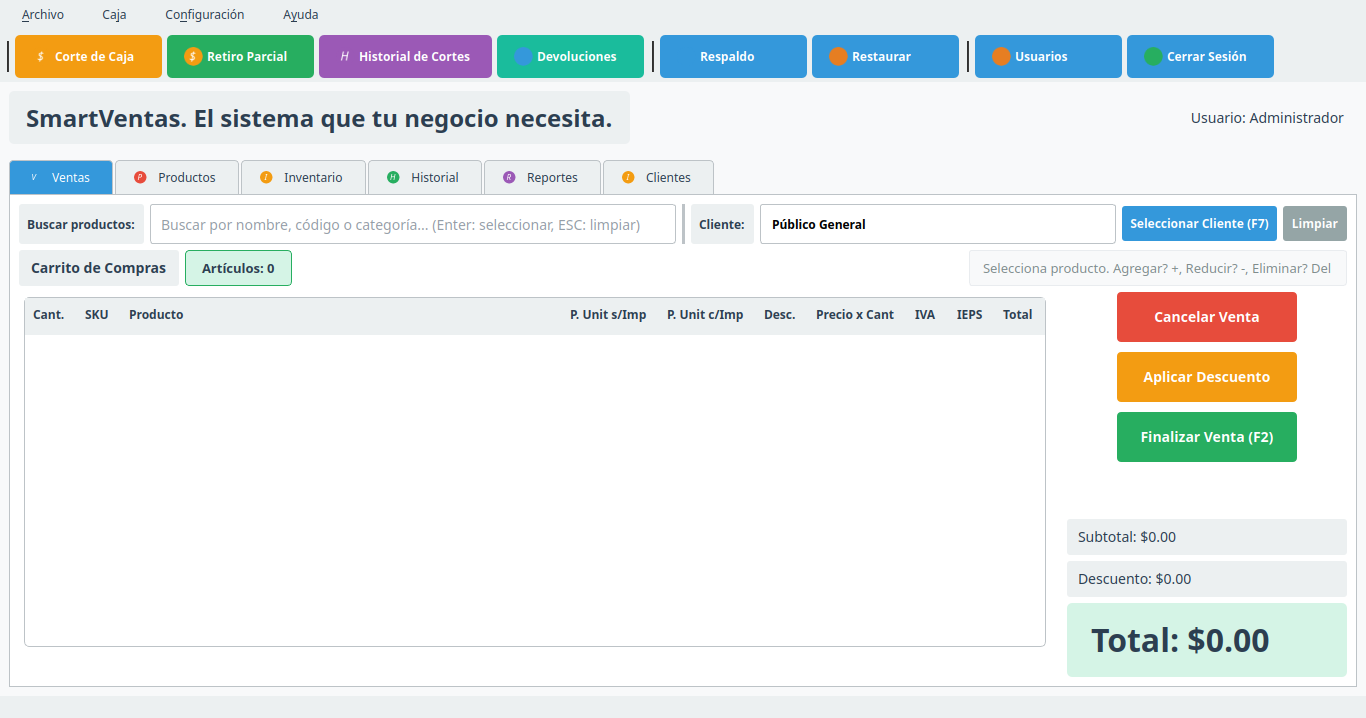This screenshot has height=718, width=1366.
Task: Click the P. Unit c/Imp column header
Action: [x=705, y=315]
